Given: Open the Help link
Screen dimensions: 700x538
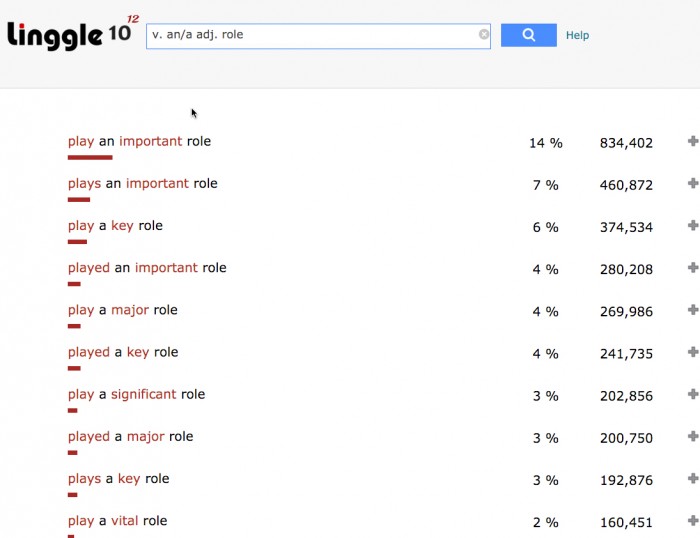Looking at the screenshot, I should (577, 35).
